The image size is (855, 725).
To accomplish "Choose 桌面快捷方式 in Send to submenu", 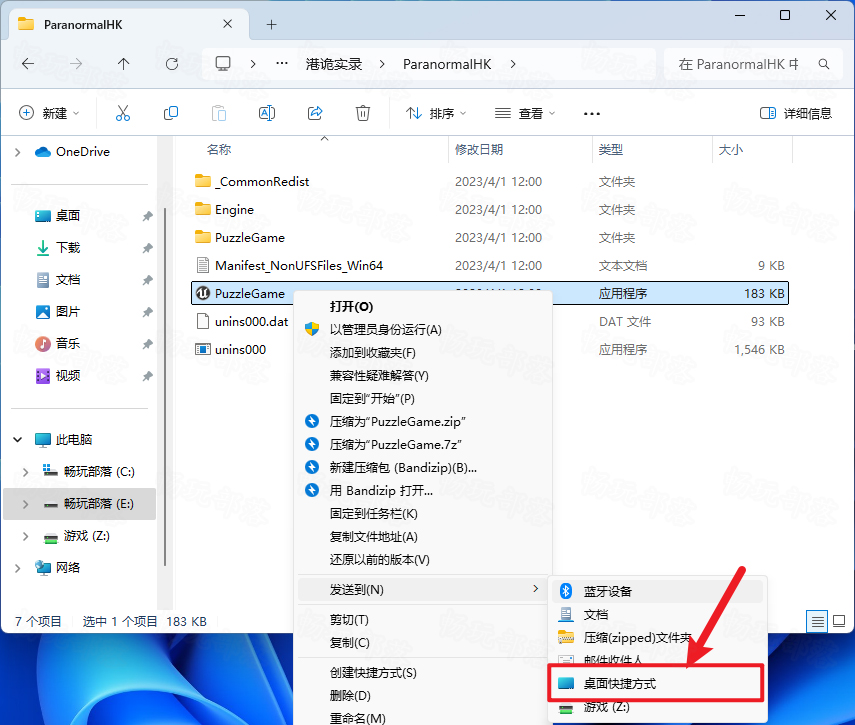I will click(658, 684).
